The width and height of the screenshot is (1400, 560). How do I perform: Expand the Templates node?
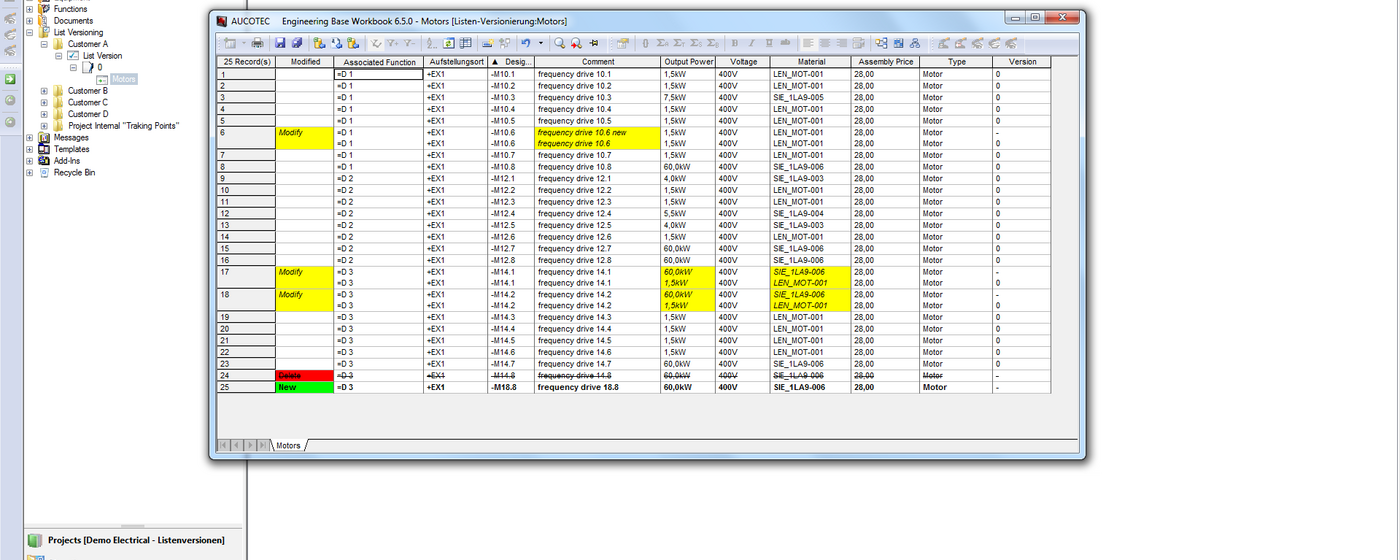[29, 149]
